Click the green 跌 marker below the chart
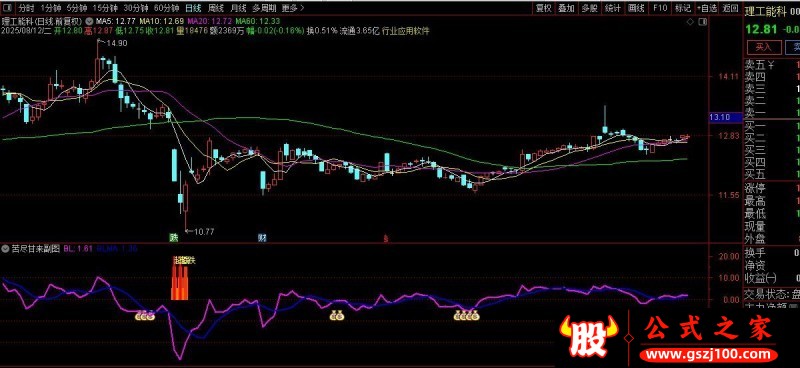Screen dimensions: 800x368 pos(175,238)
